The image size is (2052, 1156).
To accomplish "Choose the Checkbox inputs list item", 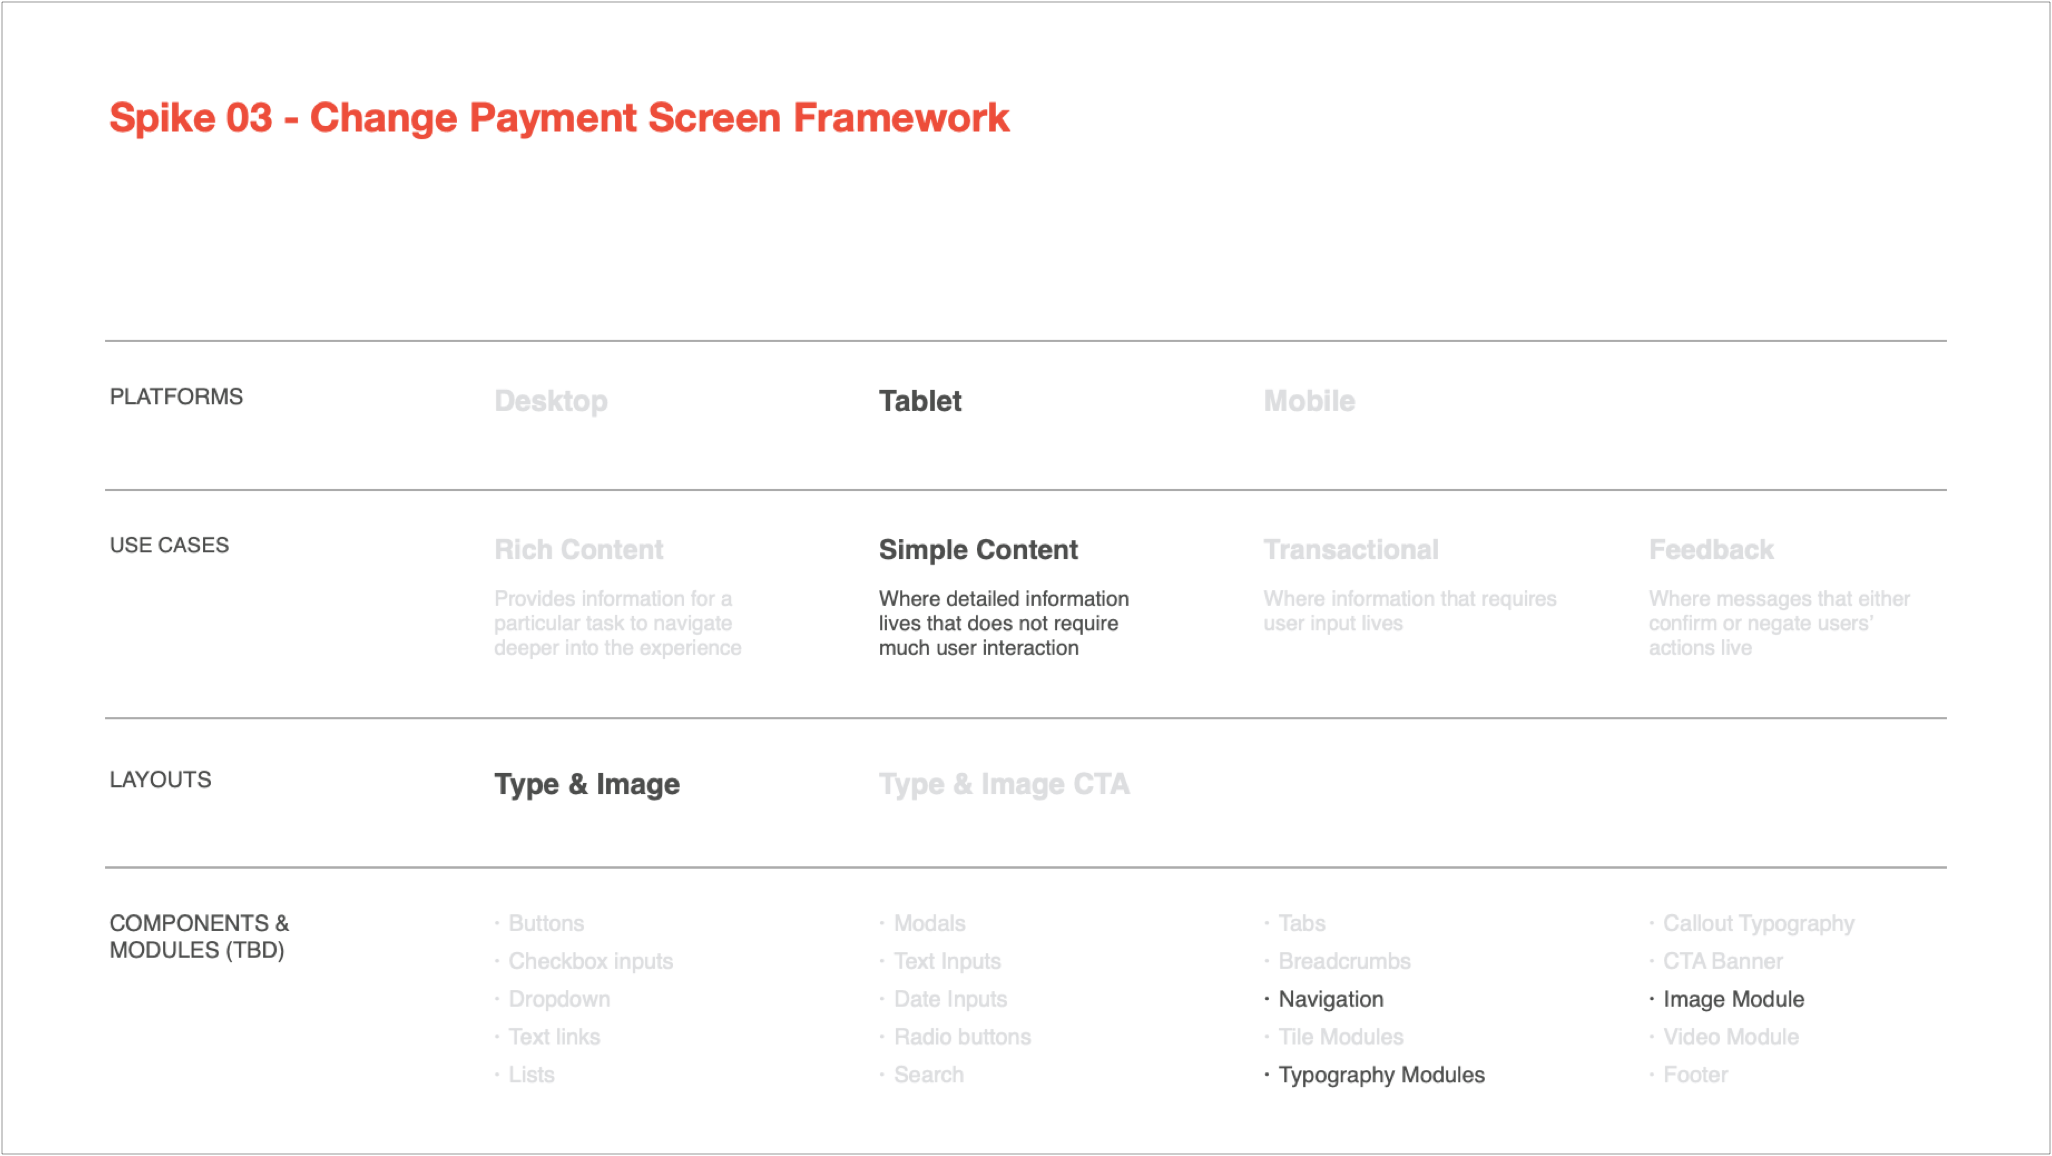I will 590,961.
